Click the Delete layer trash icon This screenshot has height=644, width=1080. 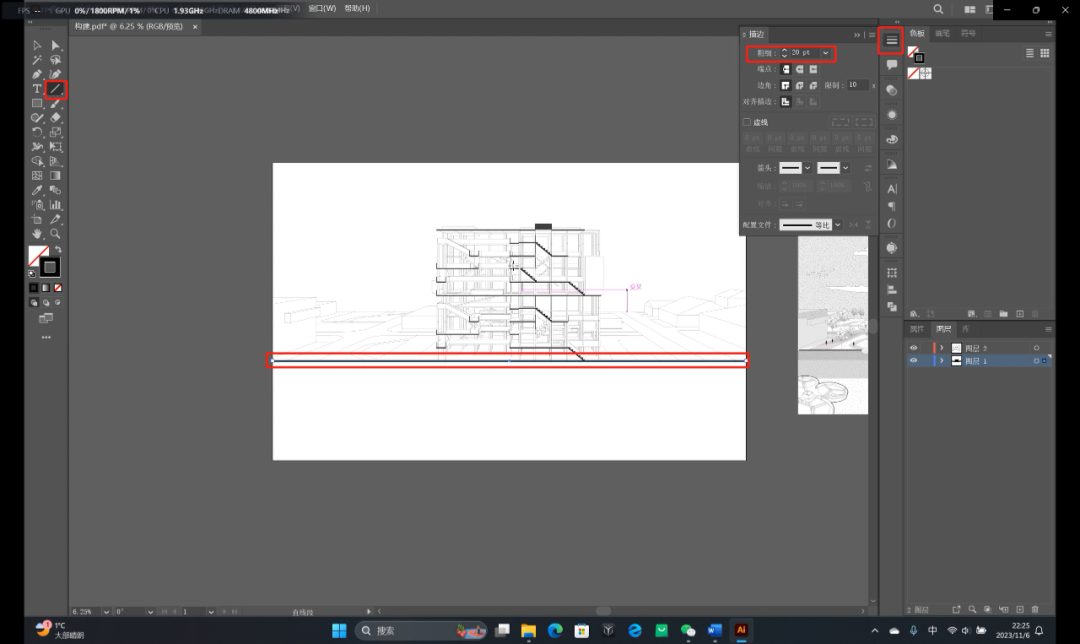[1035, 610]
